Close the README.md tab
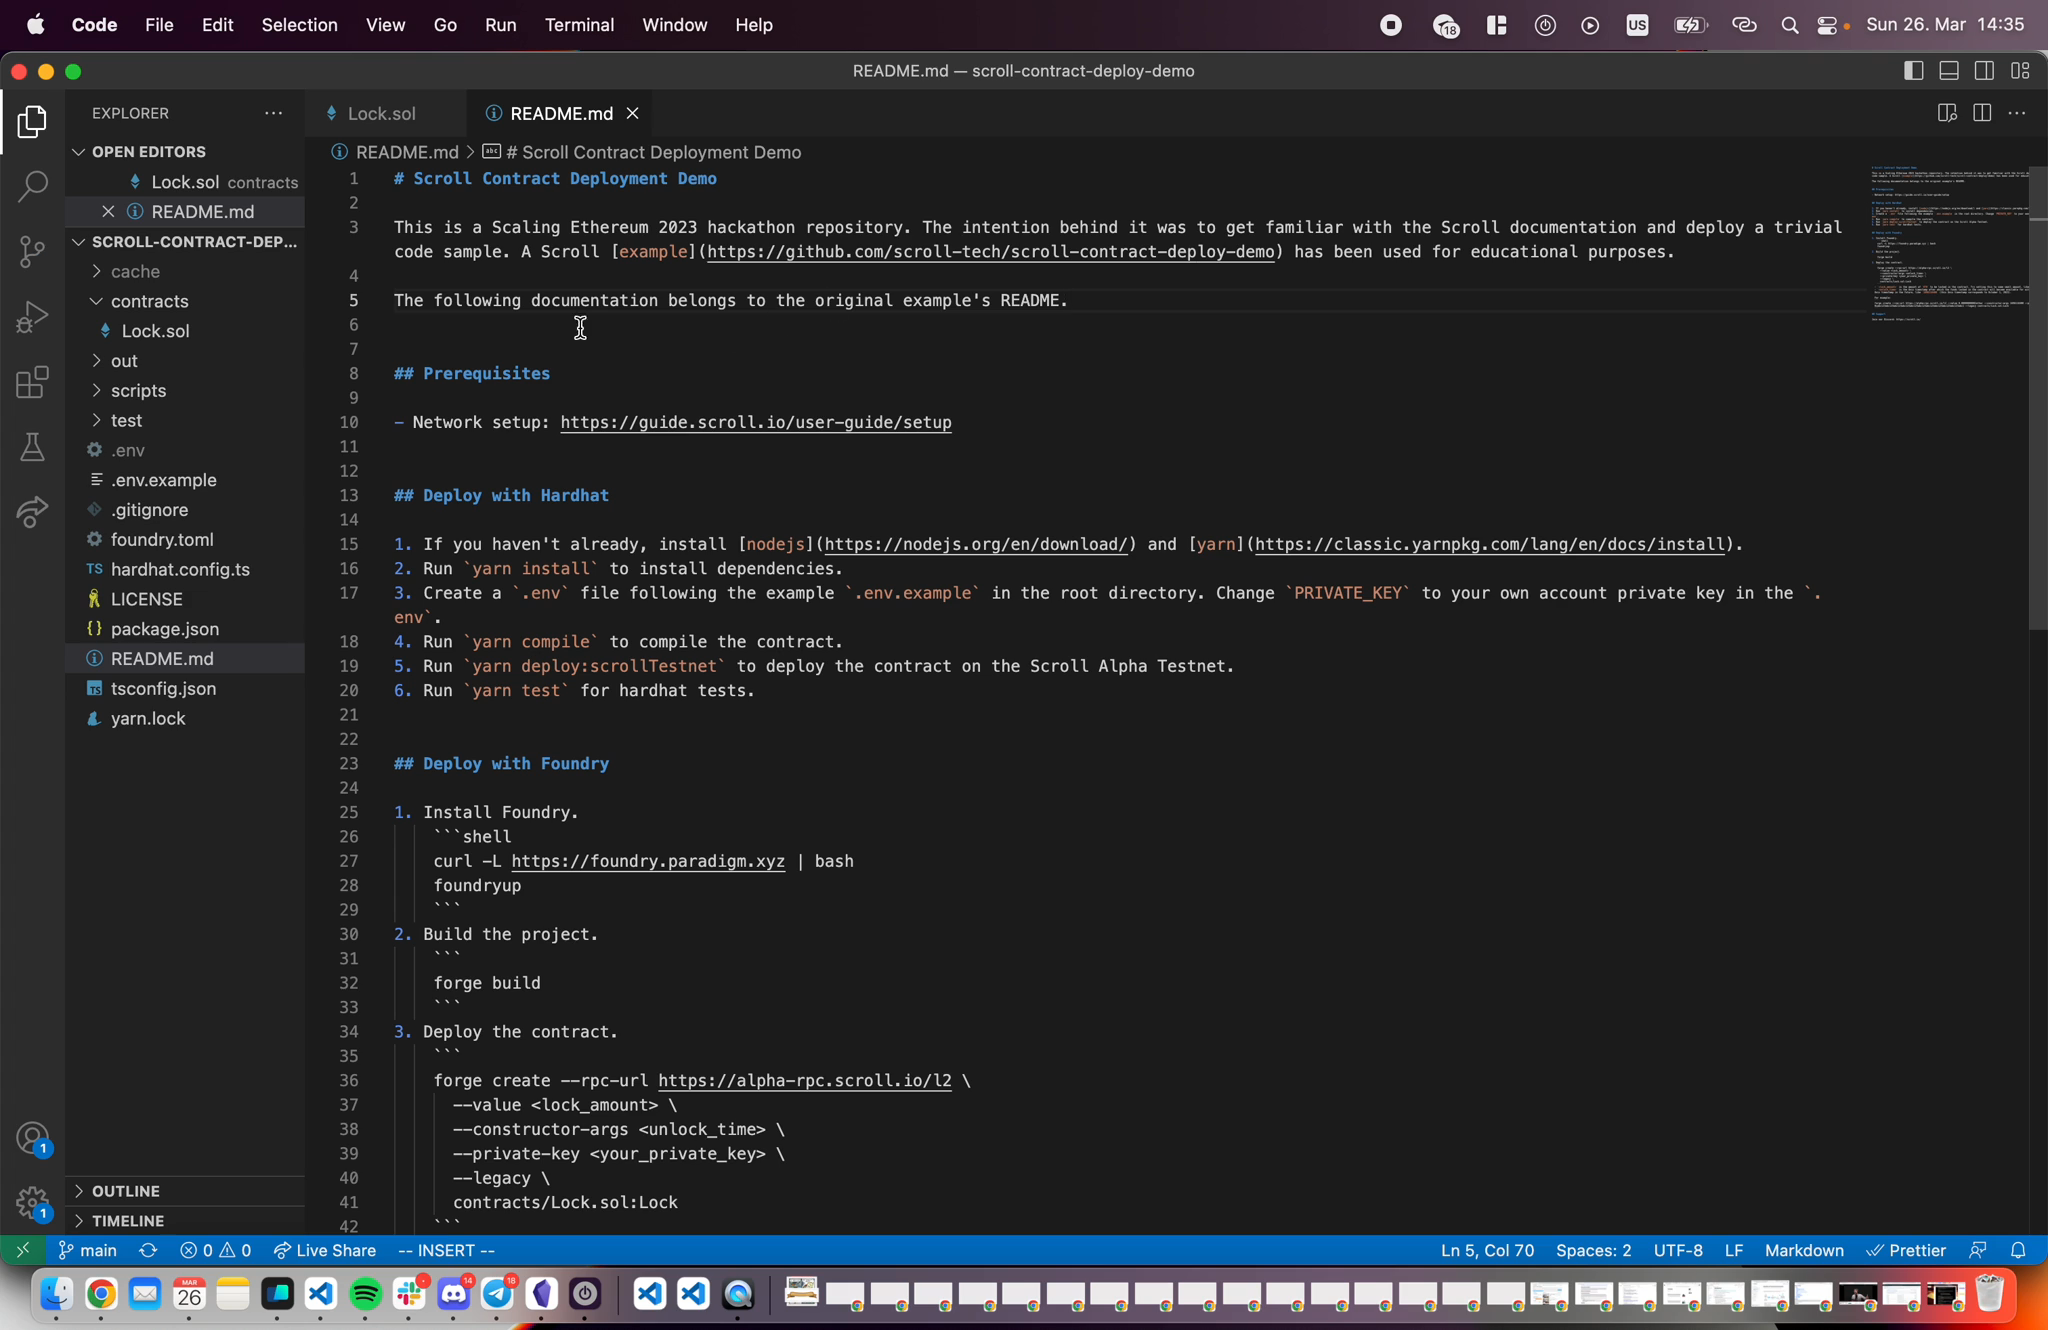Image resolution: width=2048 pixels, height=1330 pixels. click(x=632, y=113)
